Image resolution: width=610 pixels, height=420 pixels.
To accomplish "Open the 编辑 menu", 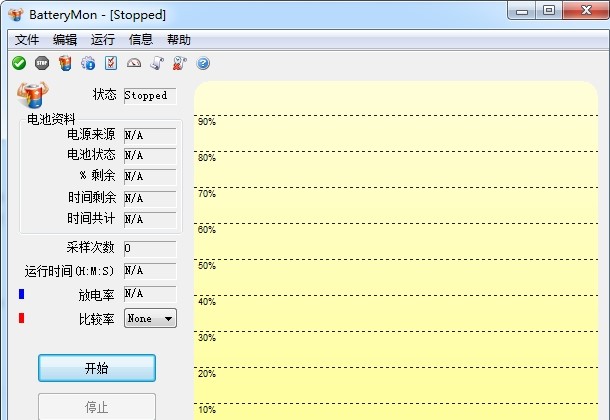I will (x=65, y=40).
